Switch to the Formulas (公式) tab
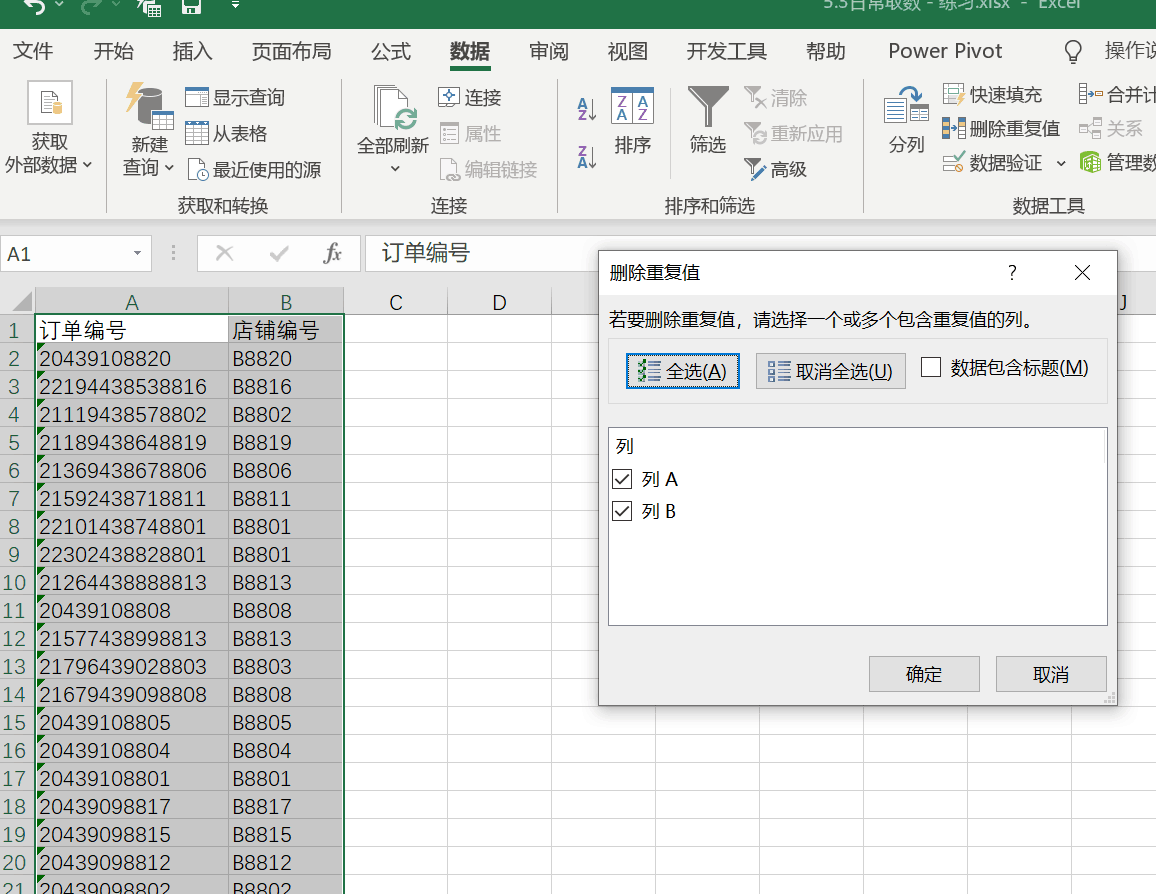1156x894 pixels. [391, 51]
